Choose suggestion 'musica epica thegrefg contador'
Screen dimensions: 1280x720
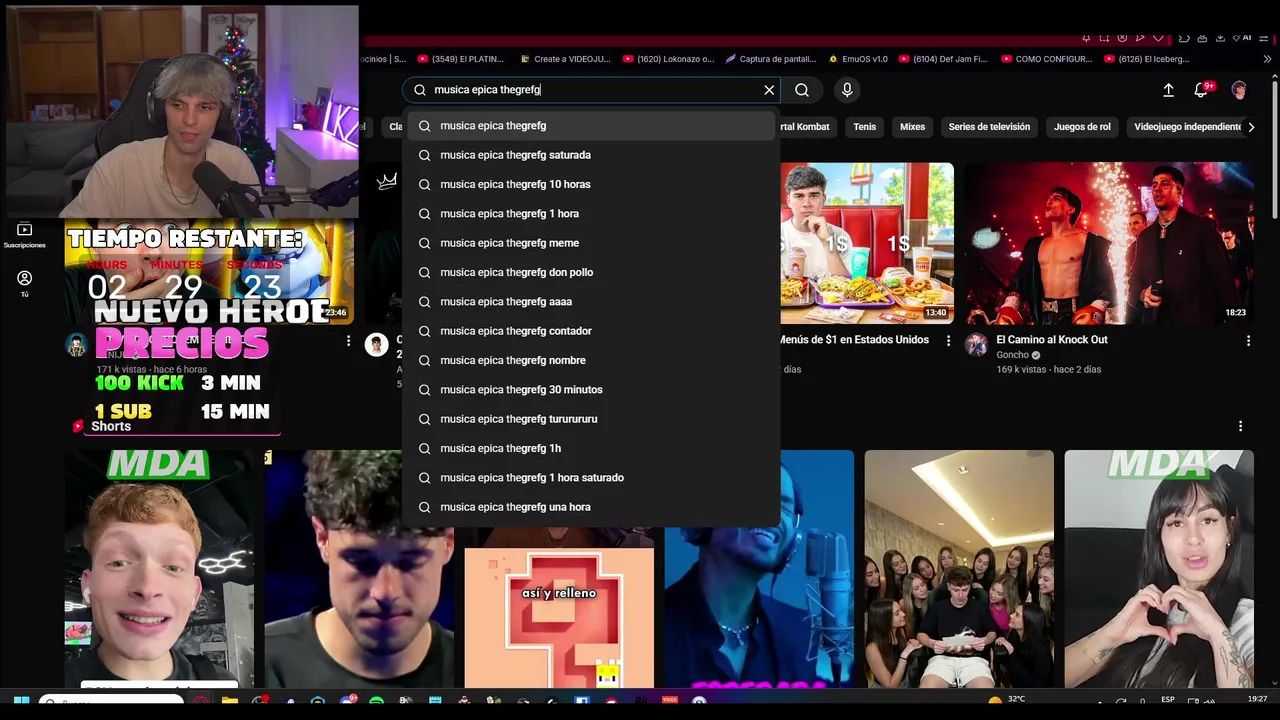tap(591, 331)
